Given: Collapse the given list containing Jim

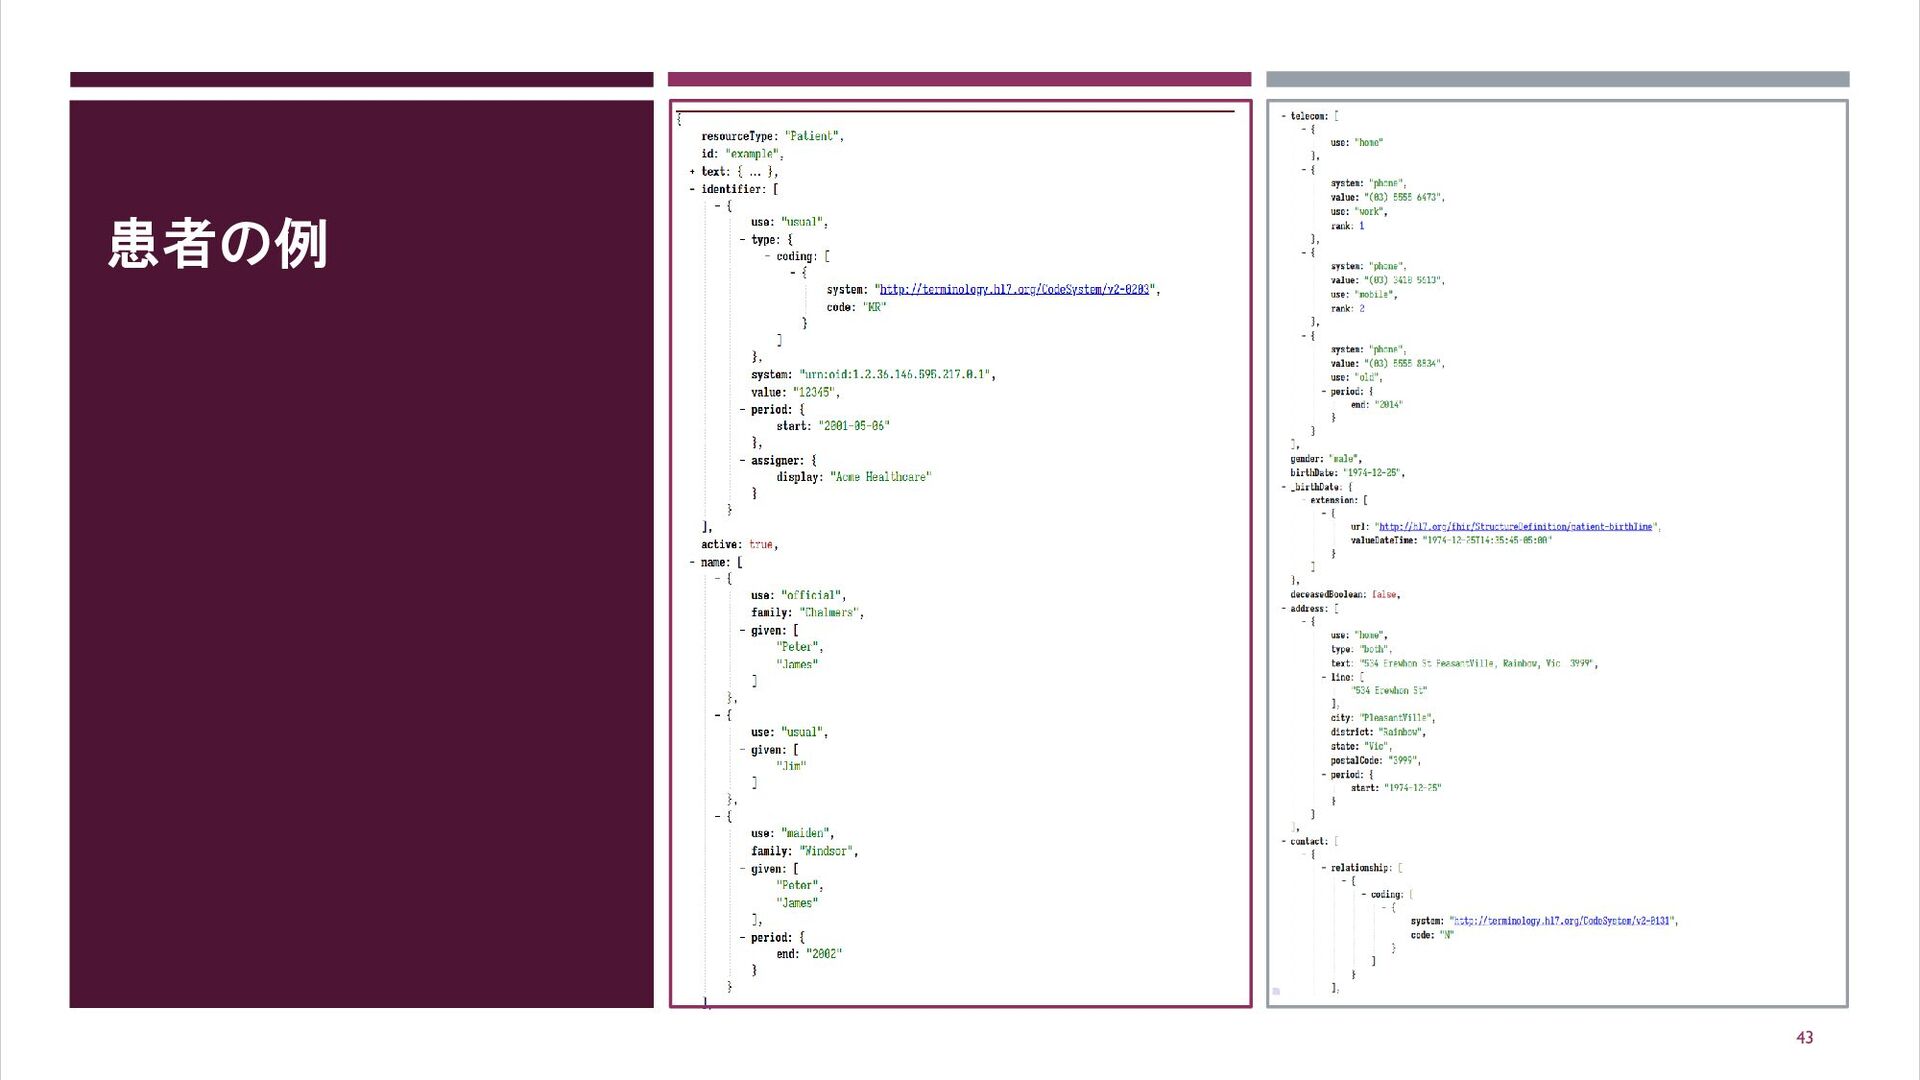Looking at the screenshot, I should pos(742,750).
